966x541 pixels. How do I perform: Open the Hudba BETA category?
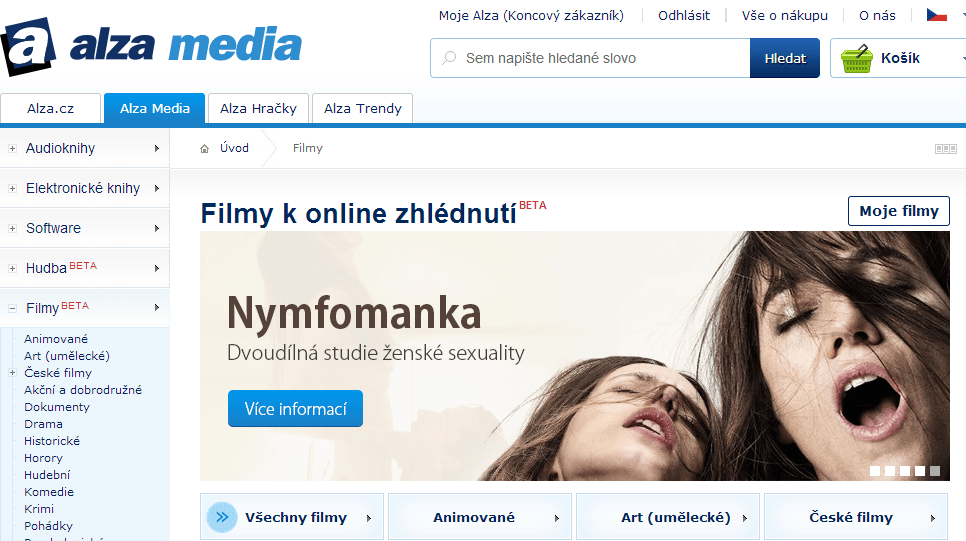[x=61, y=267]
